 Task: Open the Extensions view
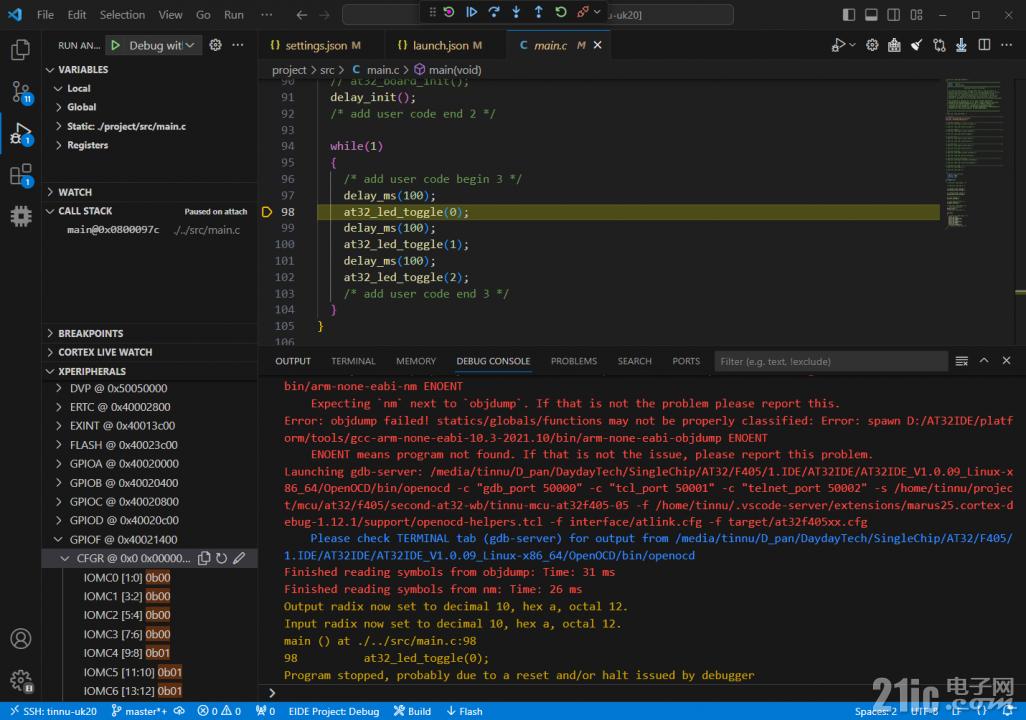[20, 175]
